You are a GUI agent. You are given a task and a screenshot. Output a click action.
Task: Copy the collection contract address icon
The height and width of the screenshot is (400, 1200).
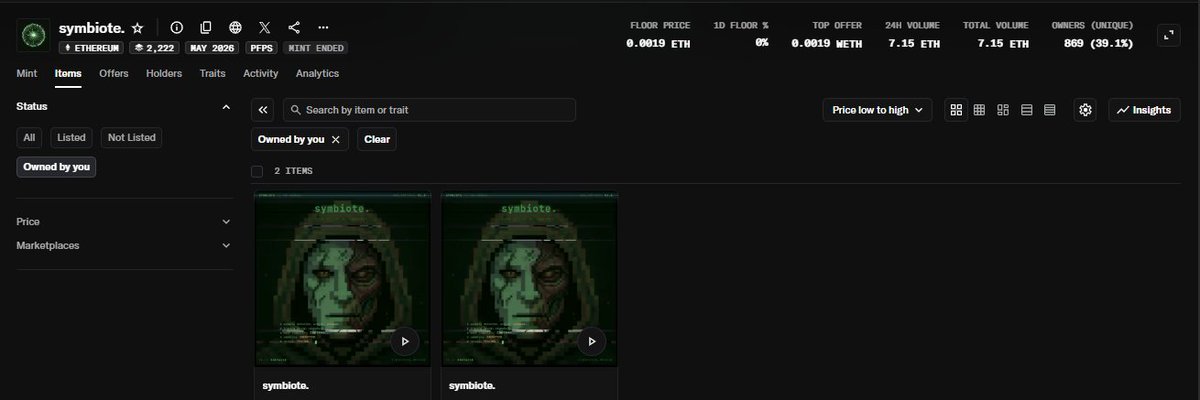[x=206, y=28]
